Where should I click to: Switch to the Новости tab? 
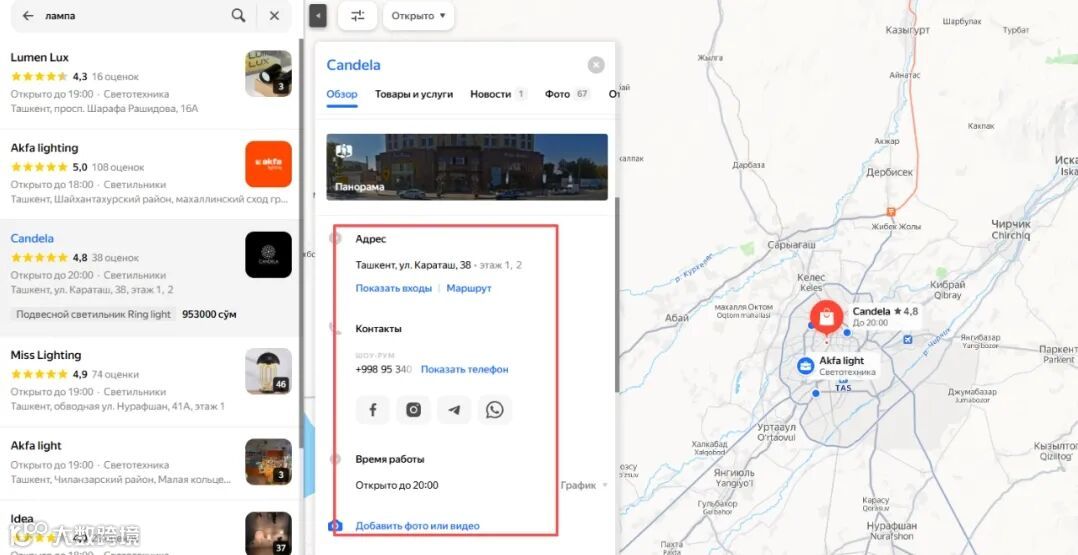498,94
